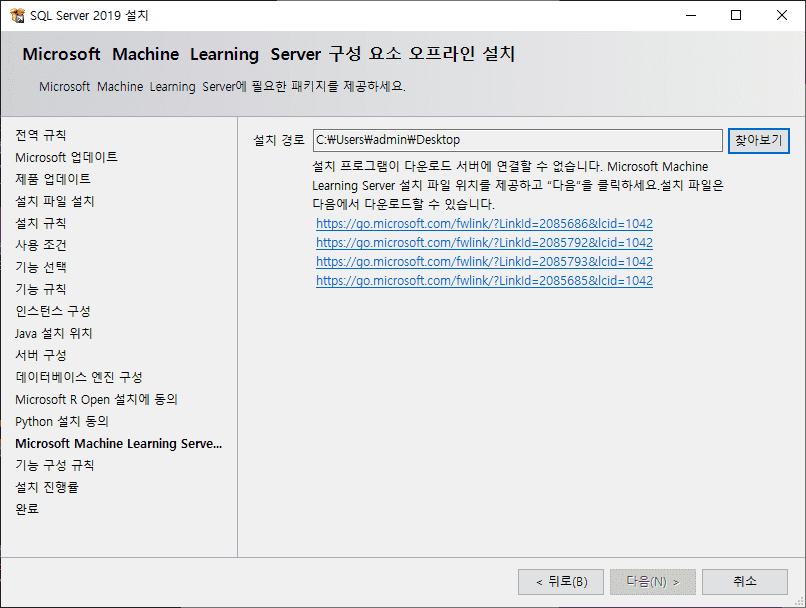
Task: Select the Microsoft 업데이트 step
Action: click(66, 157)
